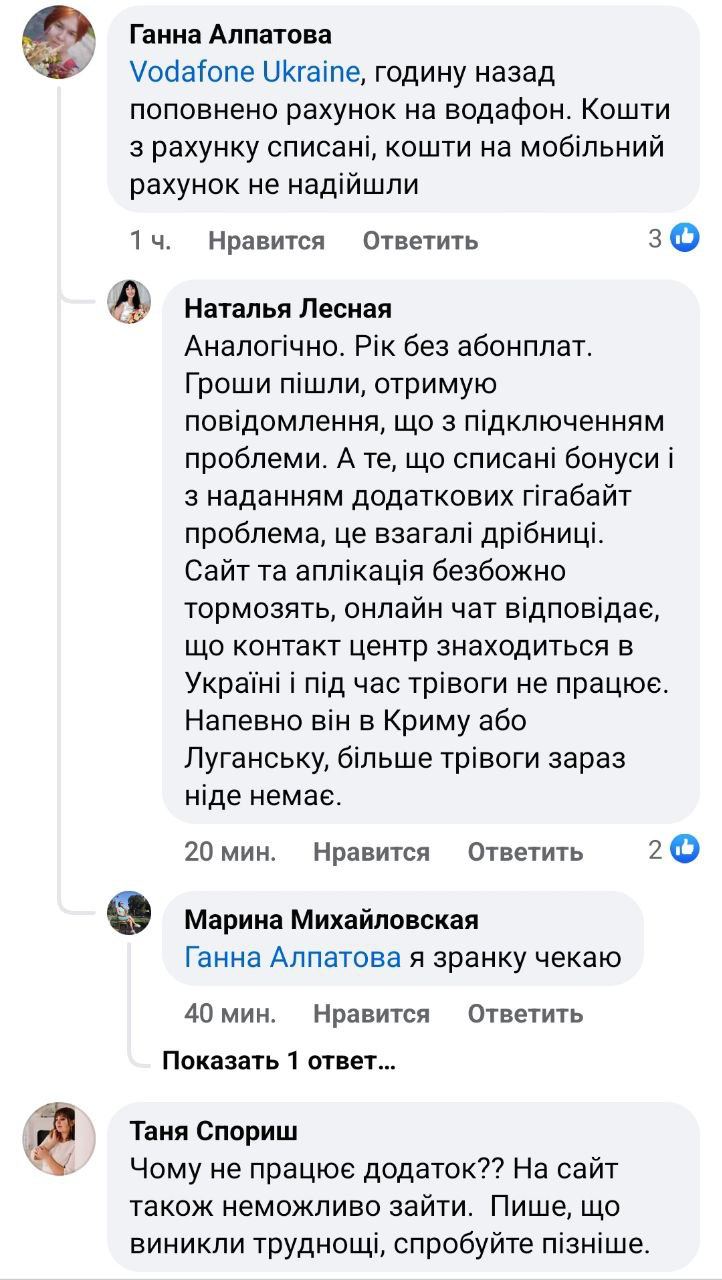This screenshot has width=722, height=1280.
Task: Reply to Марина Михайловская's comment
Action: coord(525,1013)
